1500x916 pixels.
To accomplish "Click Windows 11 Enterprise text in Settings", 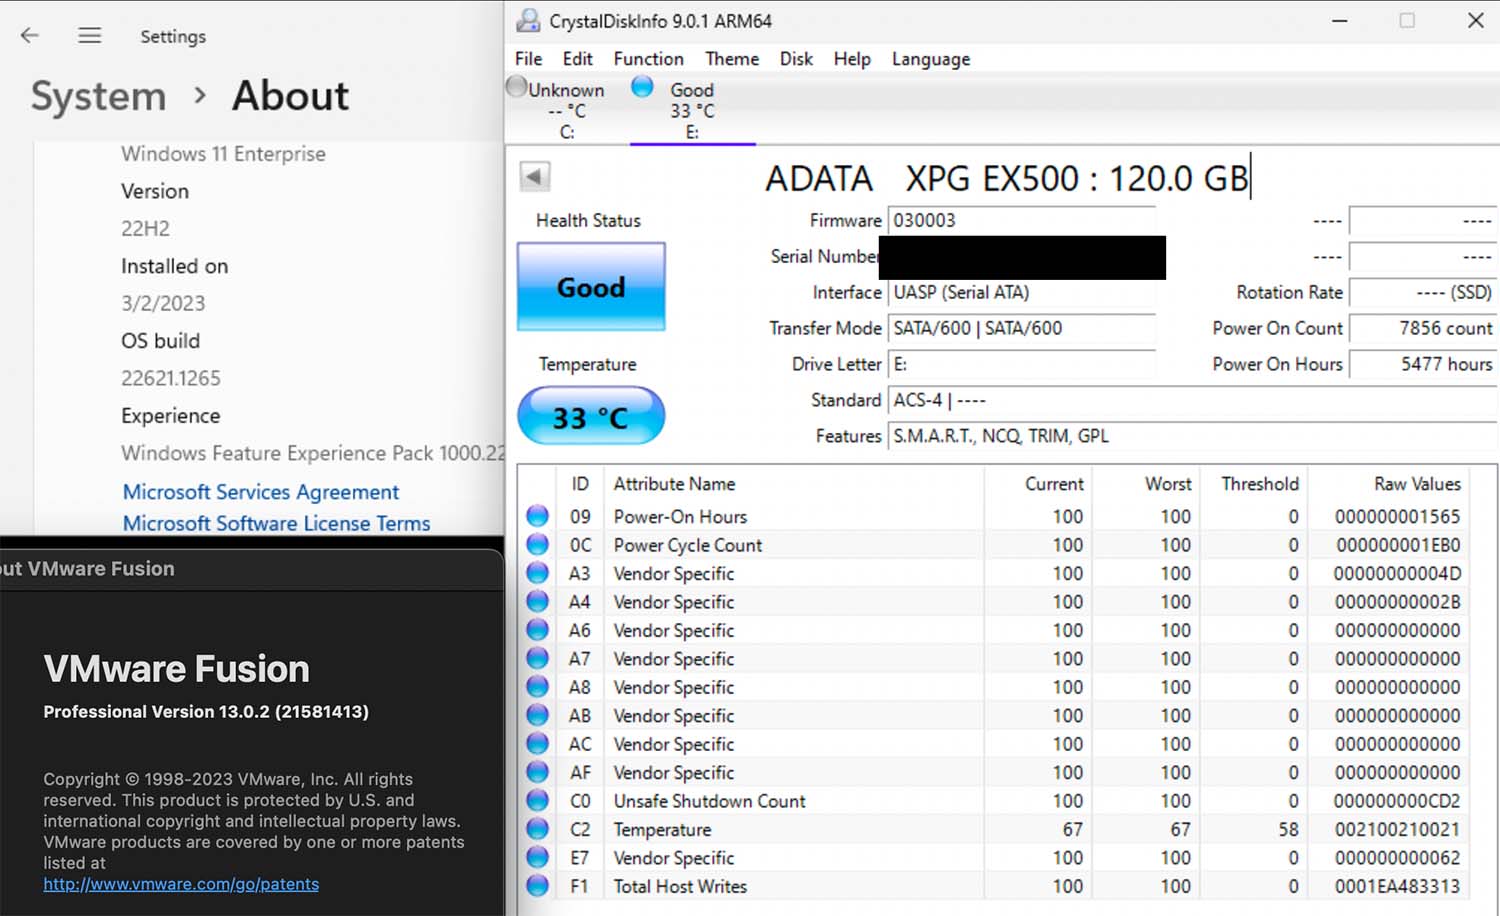I will 223,154.
